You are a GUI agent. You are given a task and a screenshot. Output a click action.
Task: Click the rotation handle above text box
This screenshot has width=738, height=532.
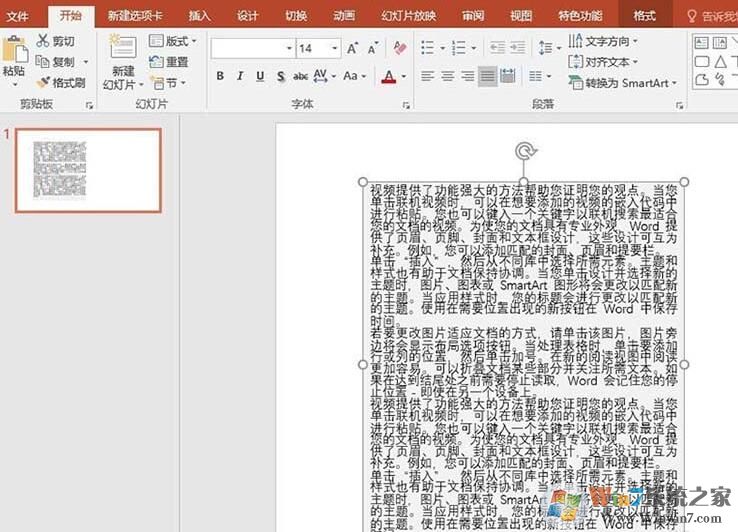pyautogui.click(x=525, y=151)
